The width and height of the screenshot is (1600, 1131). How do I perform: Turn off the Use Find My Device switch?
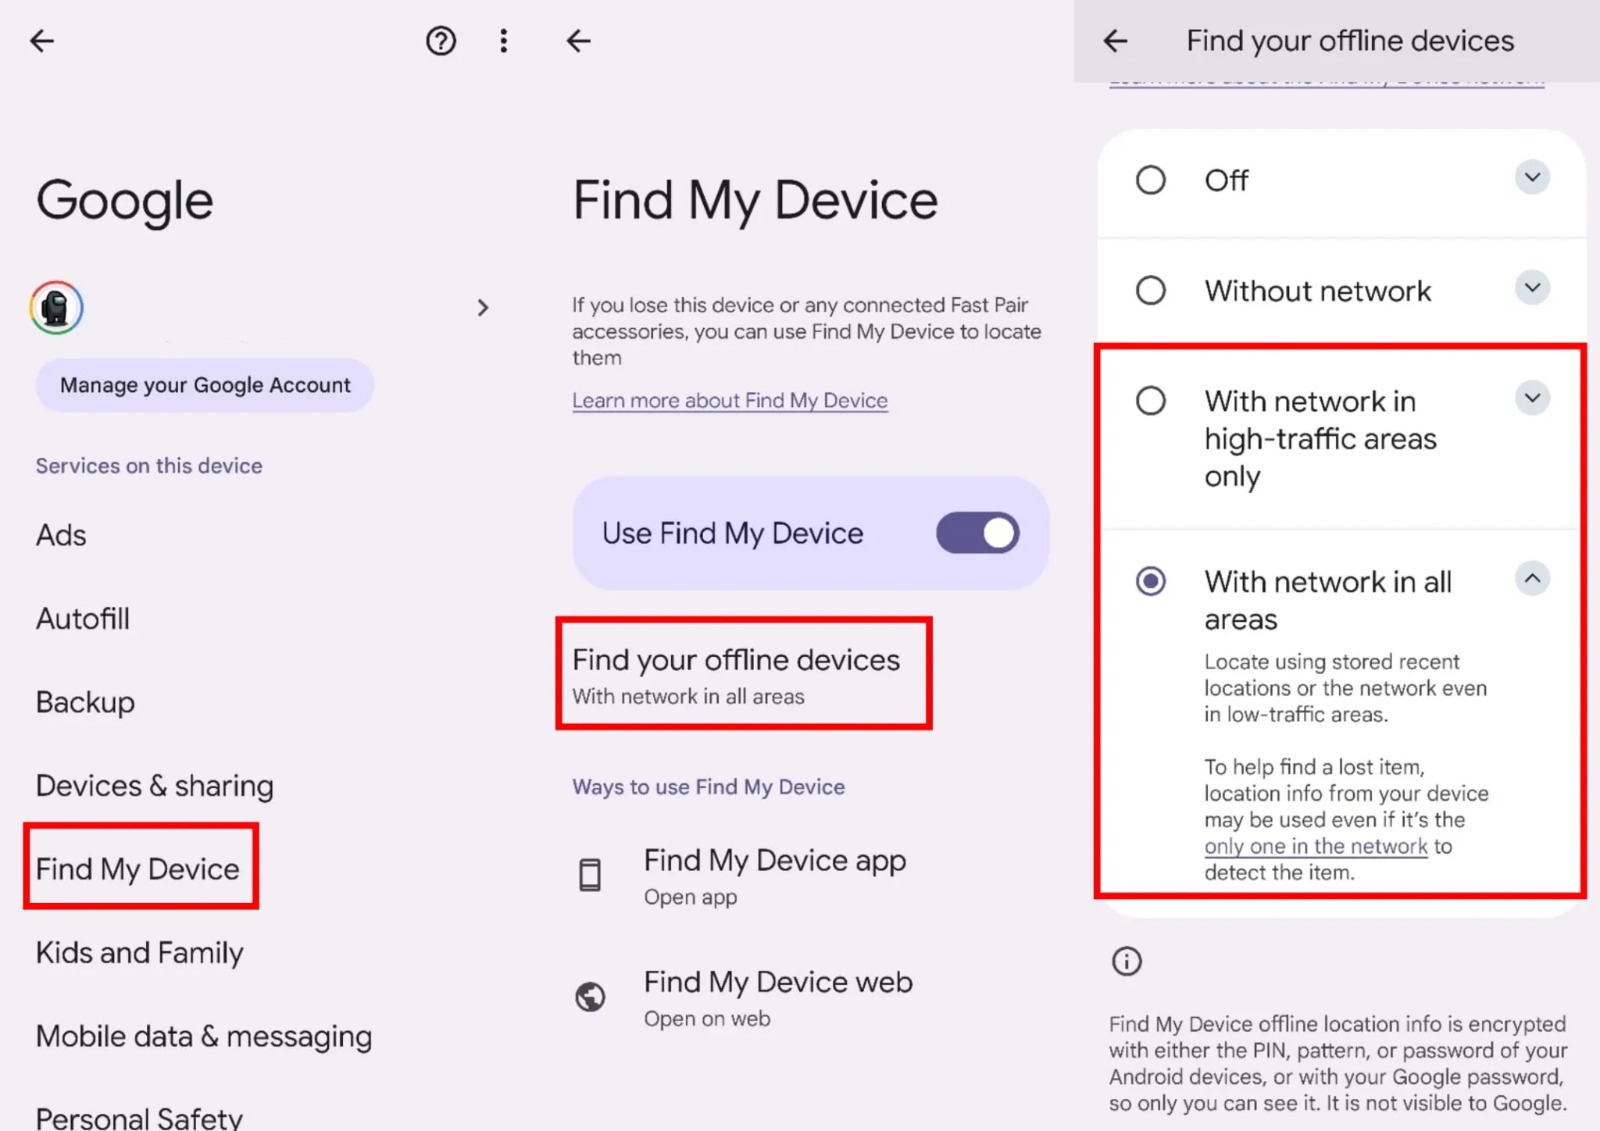coord(977,533)
